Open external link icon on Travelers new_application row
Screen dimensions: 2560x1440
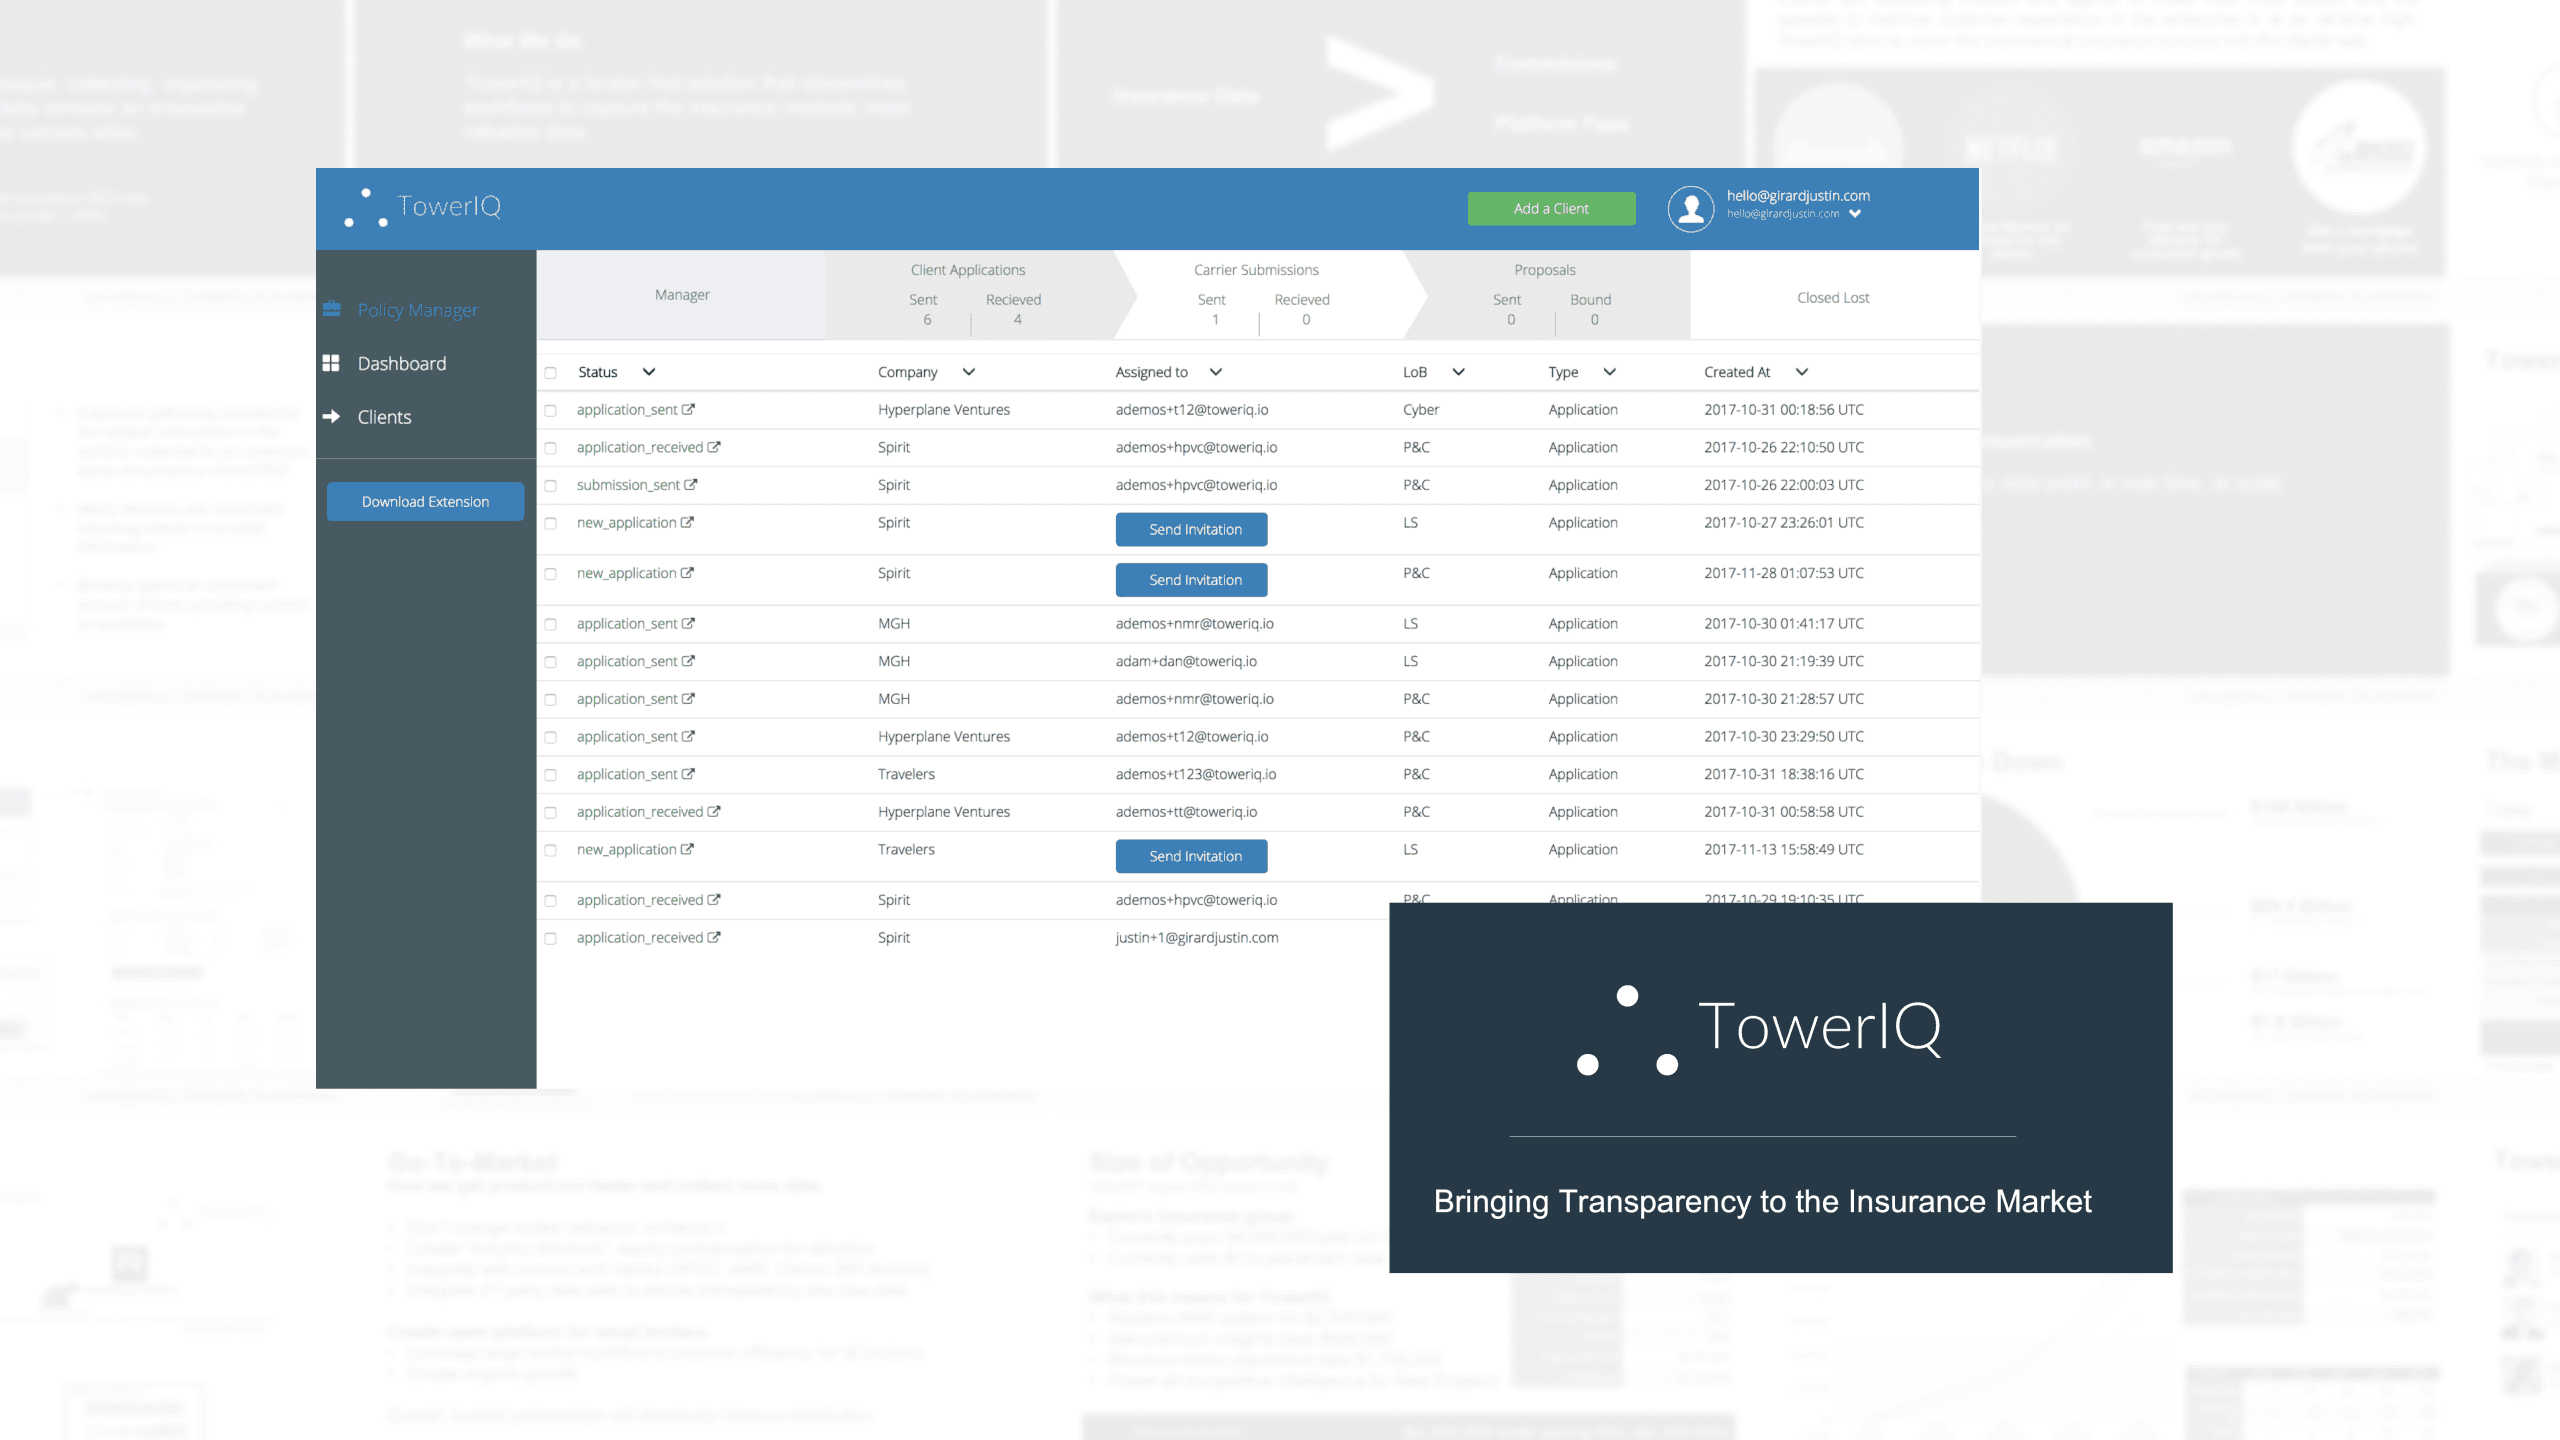coord(688,850)
